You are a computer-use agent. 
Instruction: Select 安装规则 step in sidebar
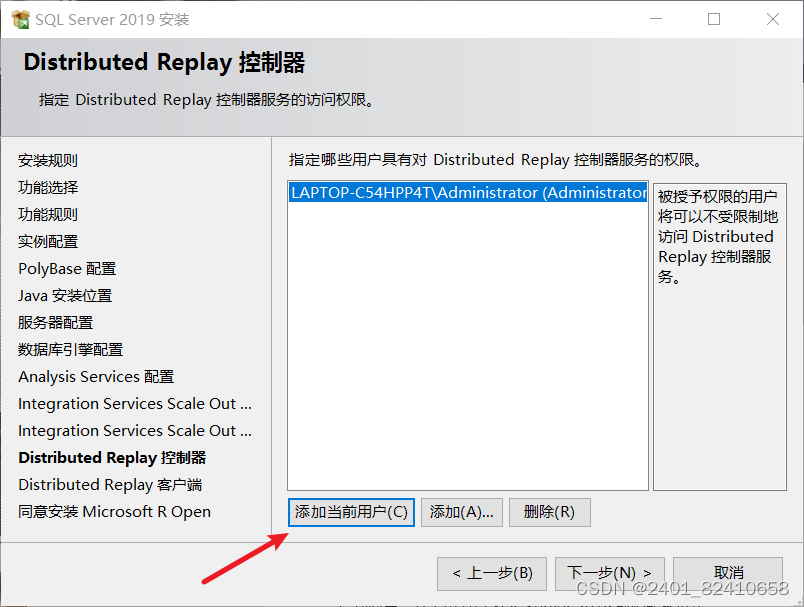point(48,160)
